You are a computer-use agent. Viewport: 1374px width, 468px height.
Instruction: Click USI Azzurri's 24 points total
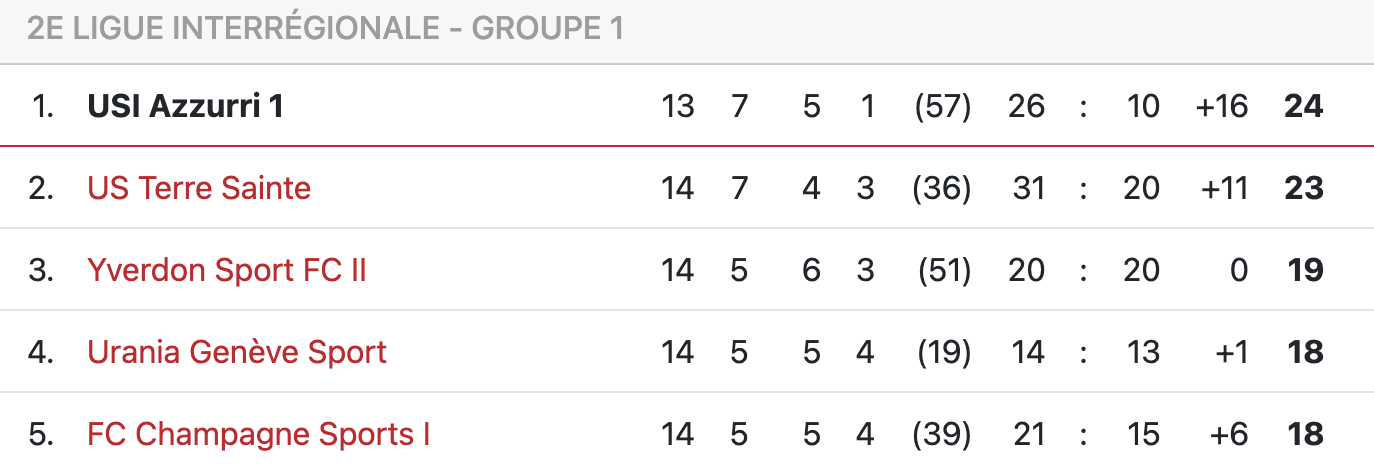pos(1304,106)
